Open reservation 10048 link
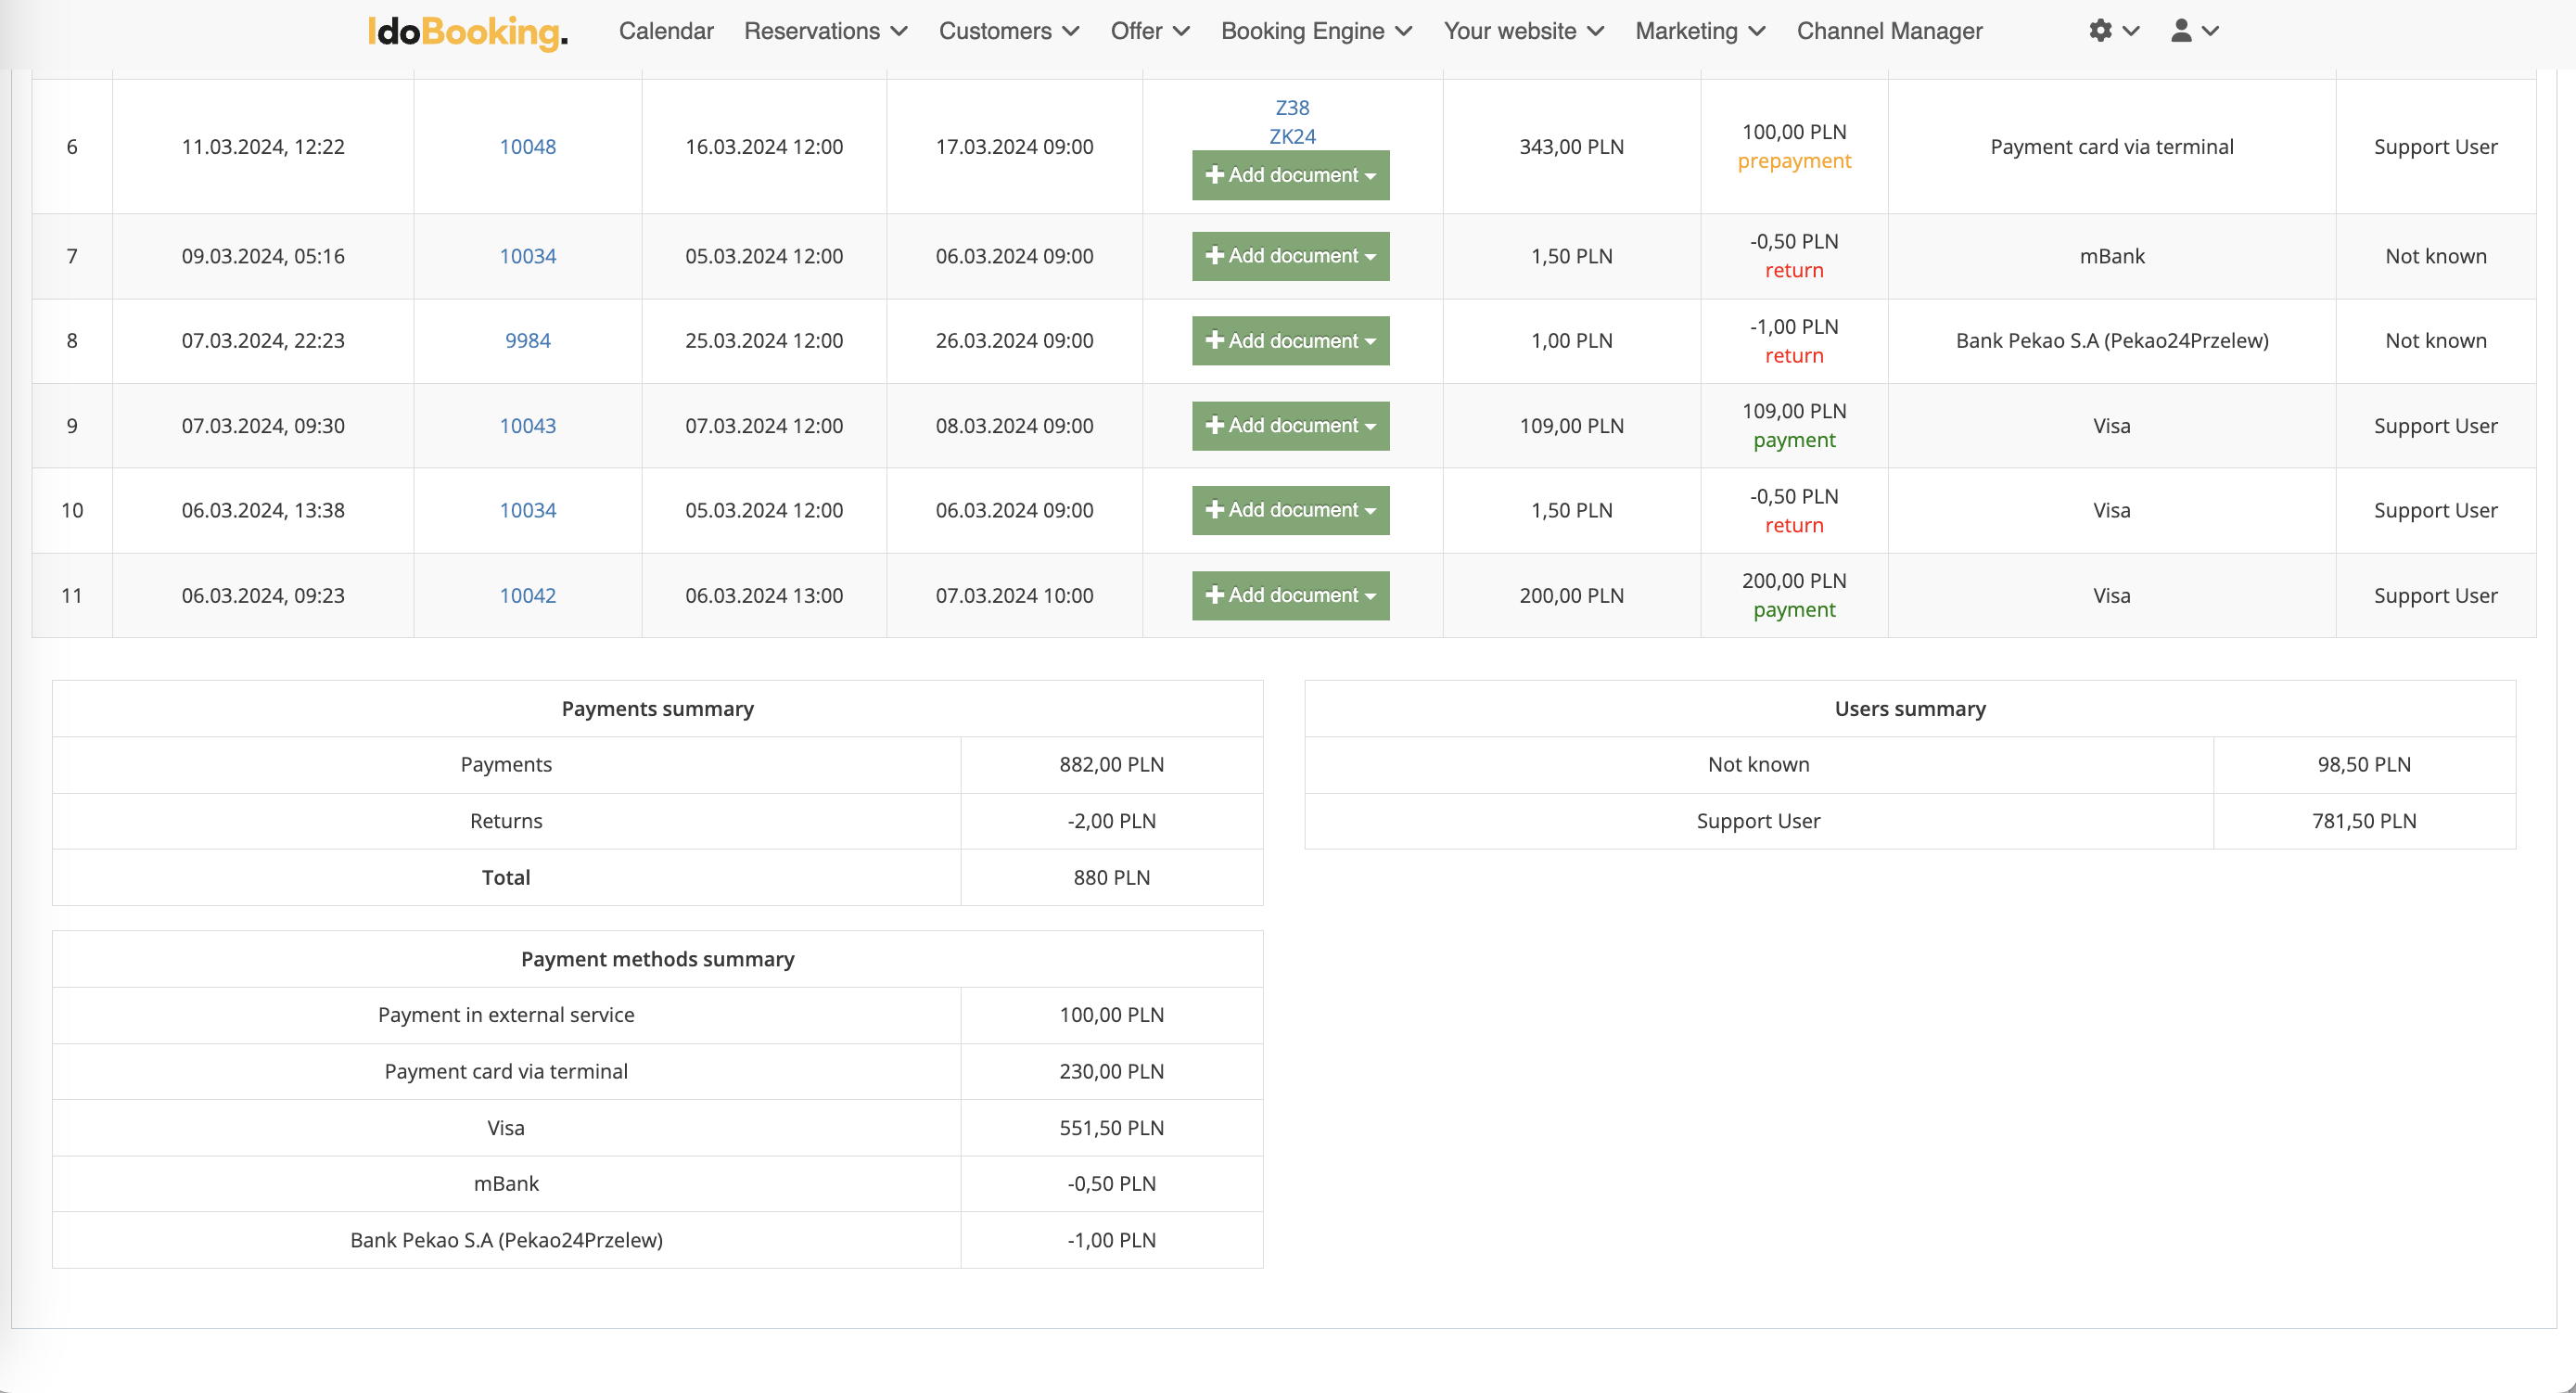The width and height of the screenshot is (2576, 1393). coord(527,147)
